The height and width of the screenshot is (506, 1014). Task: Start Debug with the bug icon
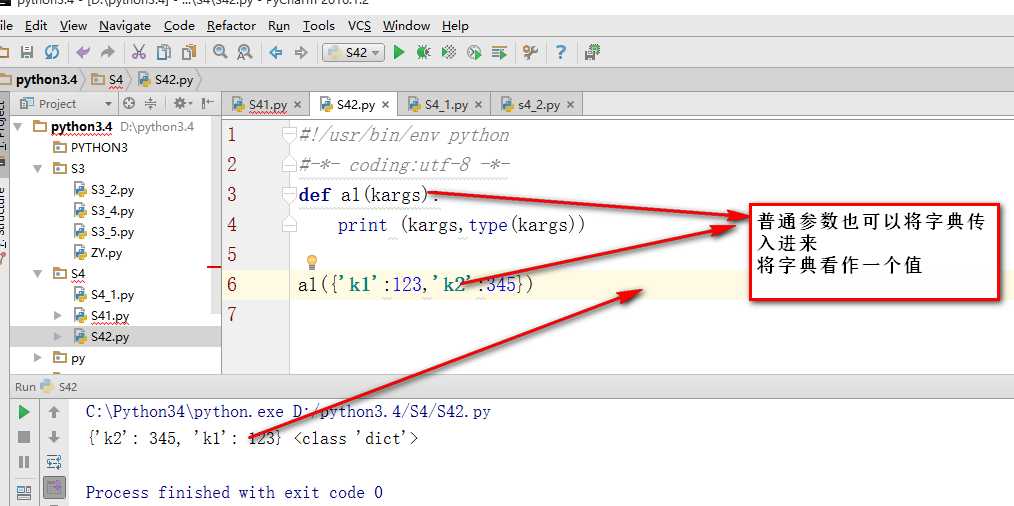424,52
